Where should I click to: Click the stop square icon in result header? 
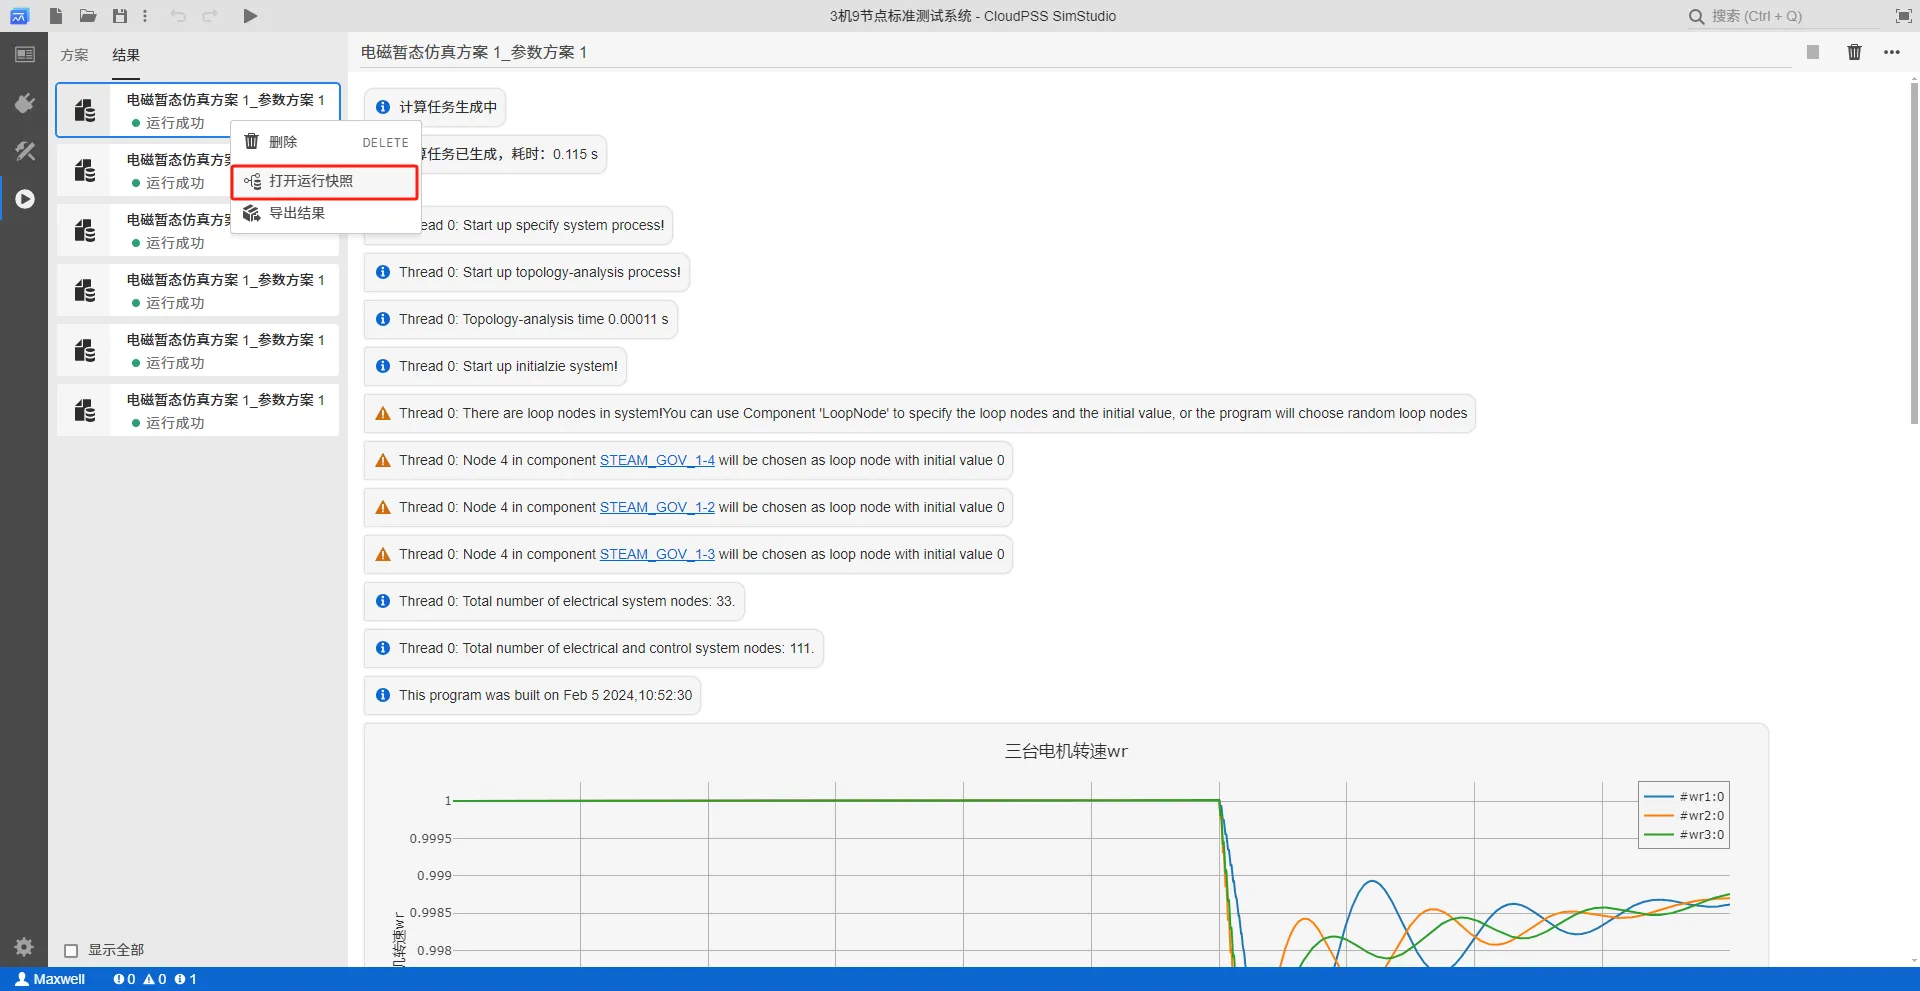[x=1812, y=52]
